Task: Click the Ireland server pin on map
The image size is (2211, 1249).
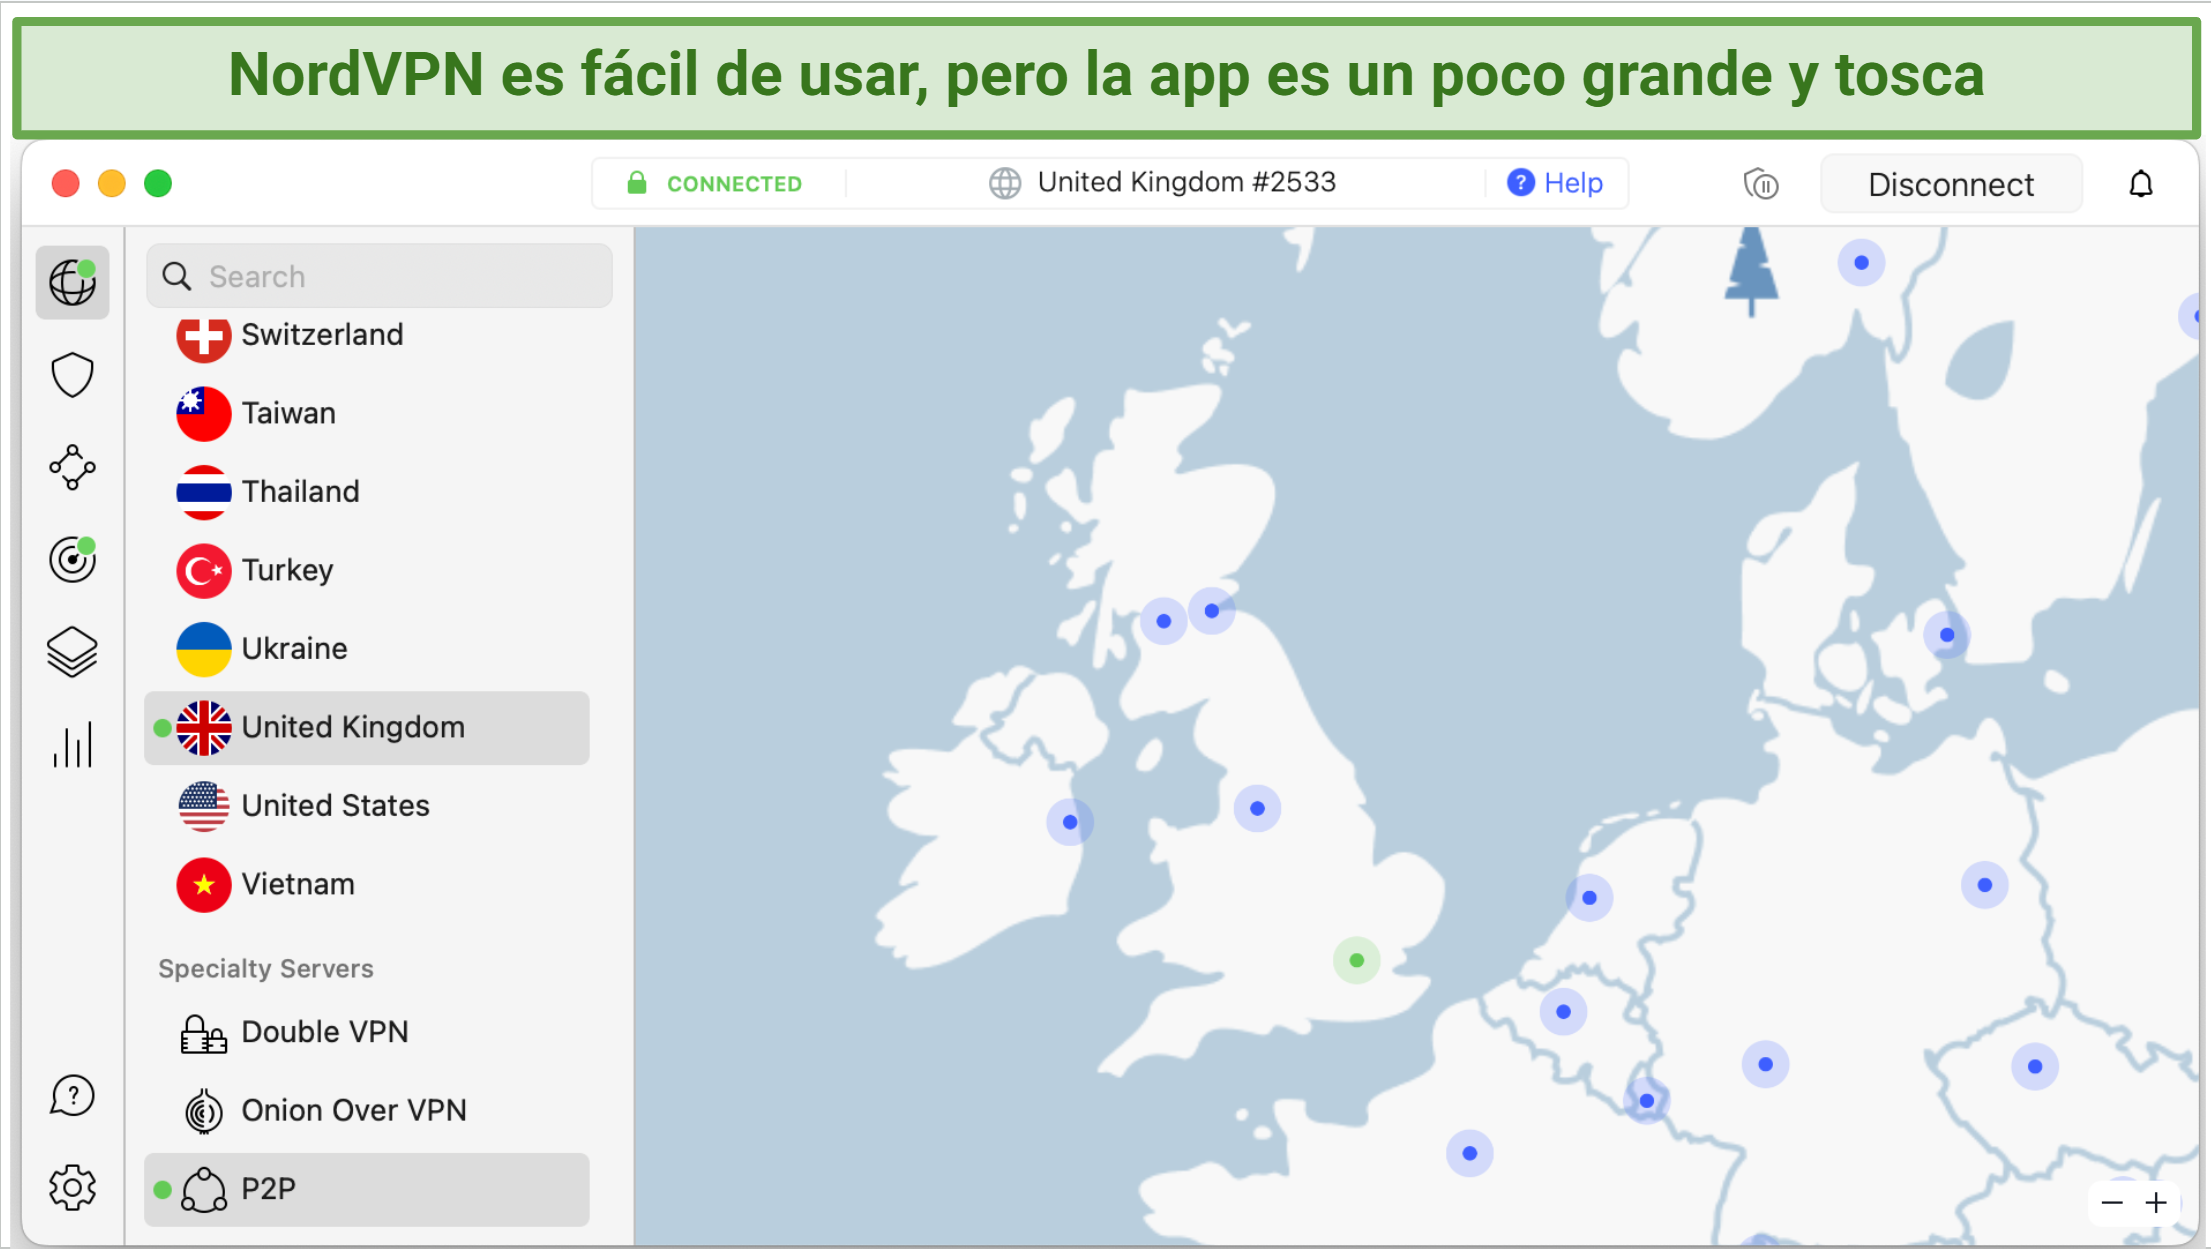Action: click(x=1070, y=822)
